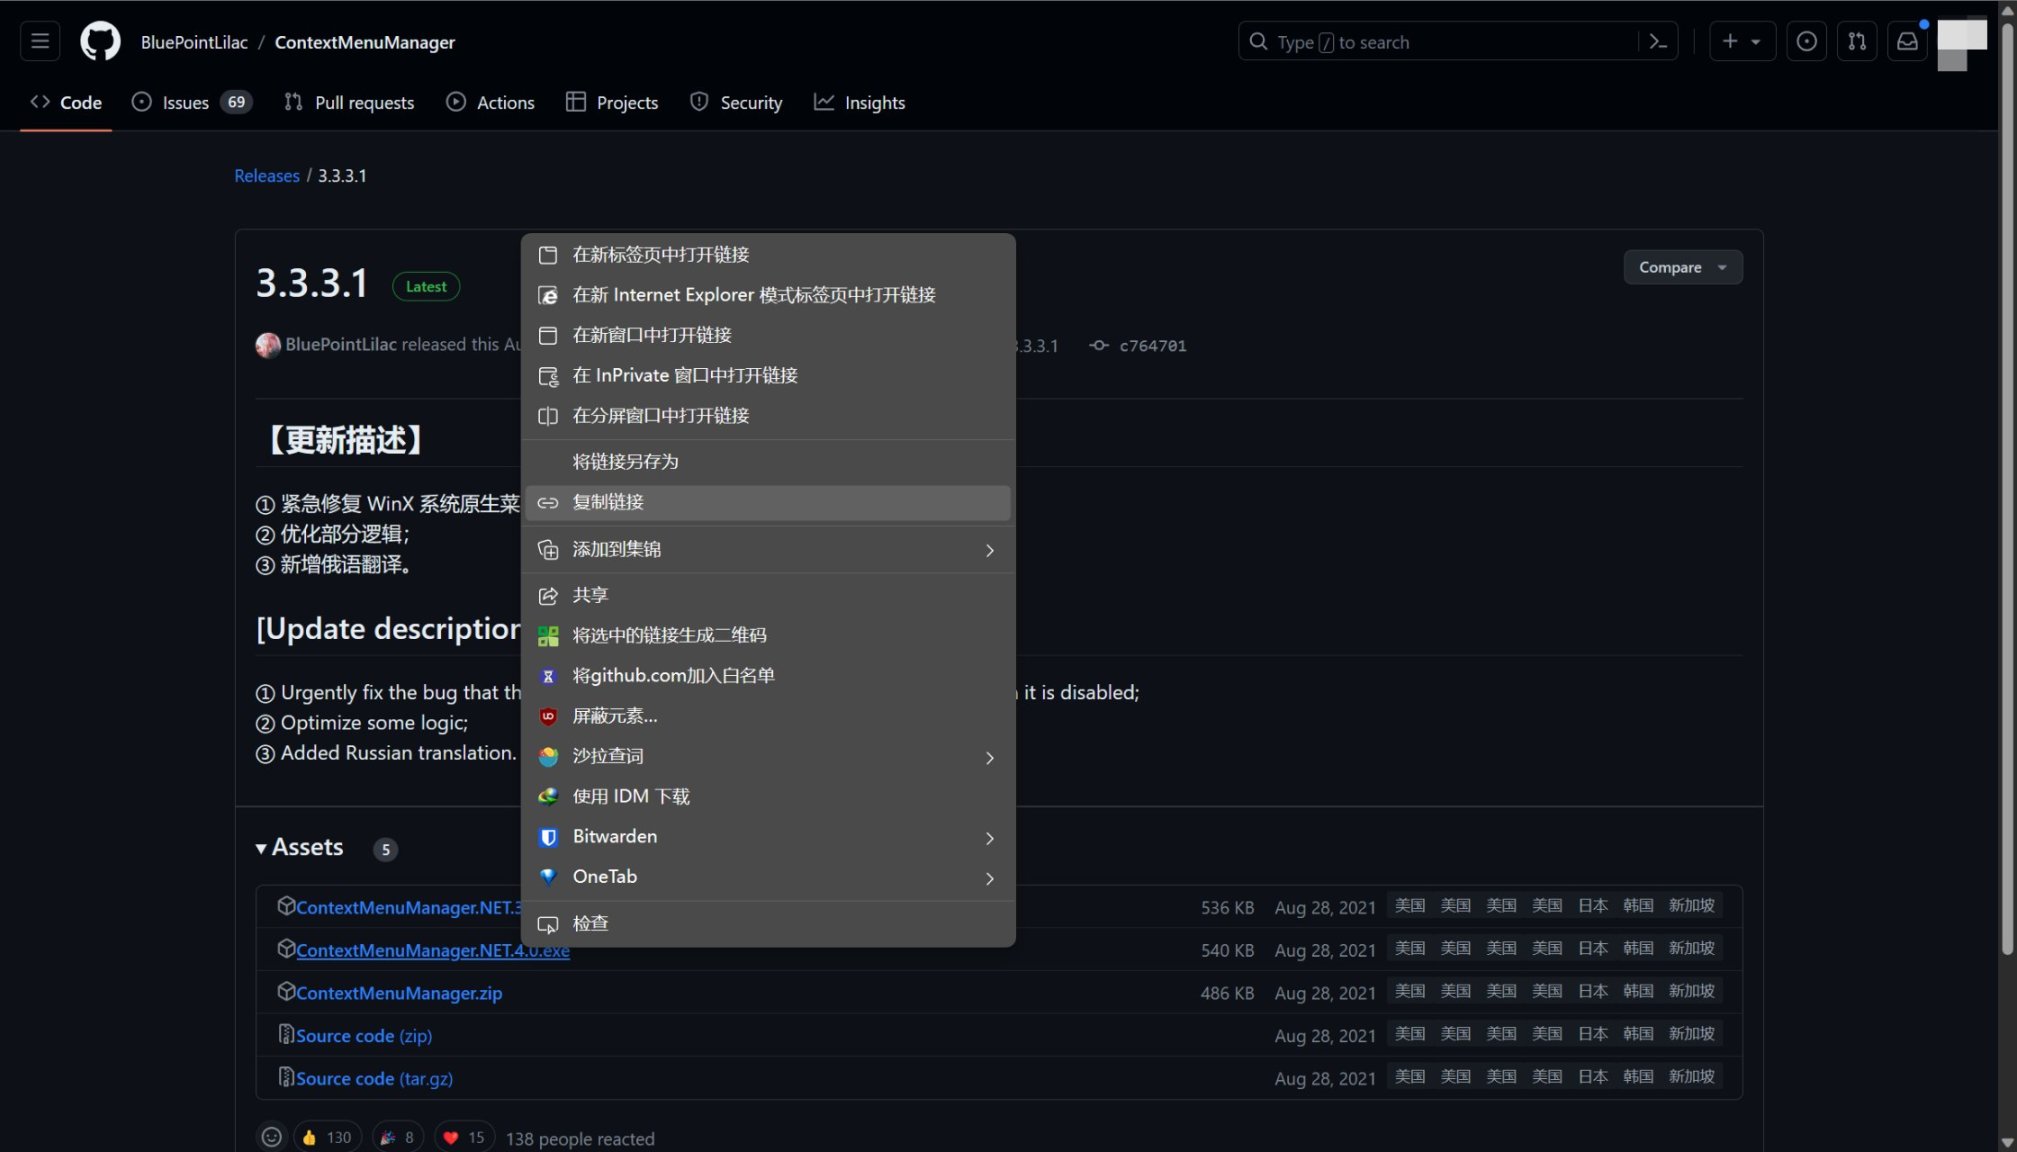Open the Releases breadcrumb link
Screen dimensions: 2017x1152
pos(266,176)
